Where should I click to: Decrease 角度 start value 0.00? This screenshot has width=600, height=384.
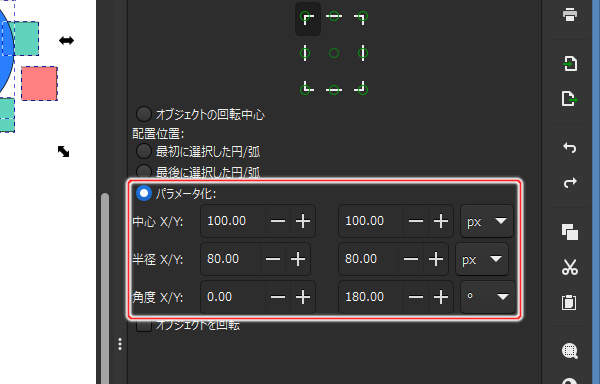[278, 297]
